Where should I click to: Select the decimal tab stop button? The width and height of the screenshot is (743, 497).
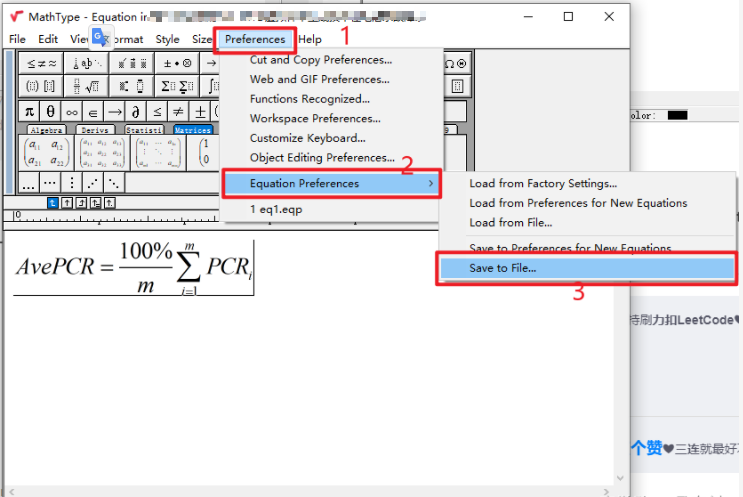[109, 203]
